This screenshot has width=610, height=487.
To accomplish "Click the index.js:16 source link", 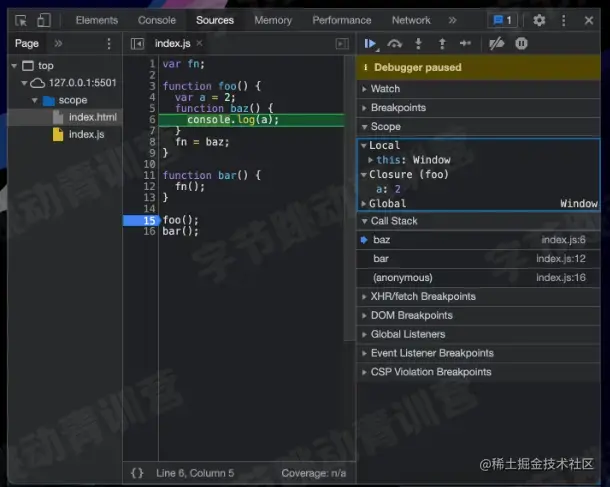I will click(x=561, y=277).
